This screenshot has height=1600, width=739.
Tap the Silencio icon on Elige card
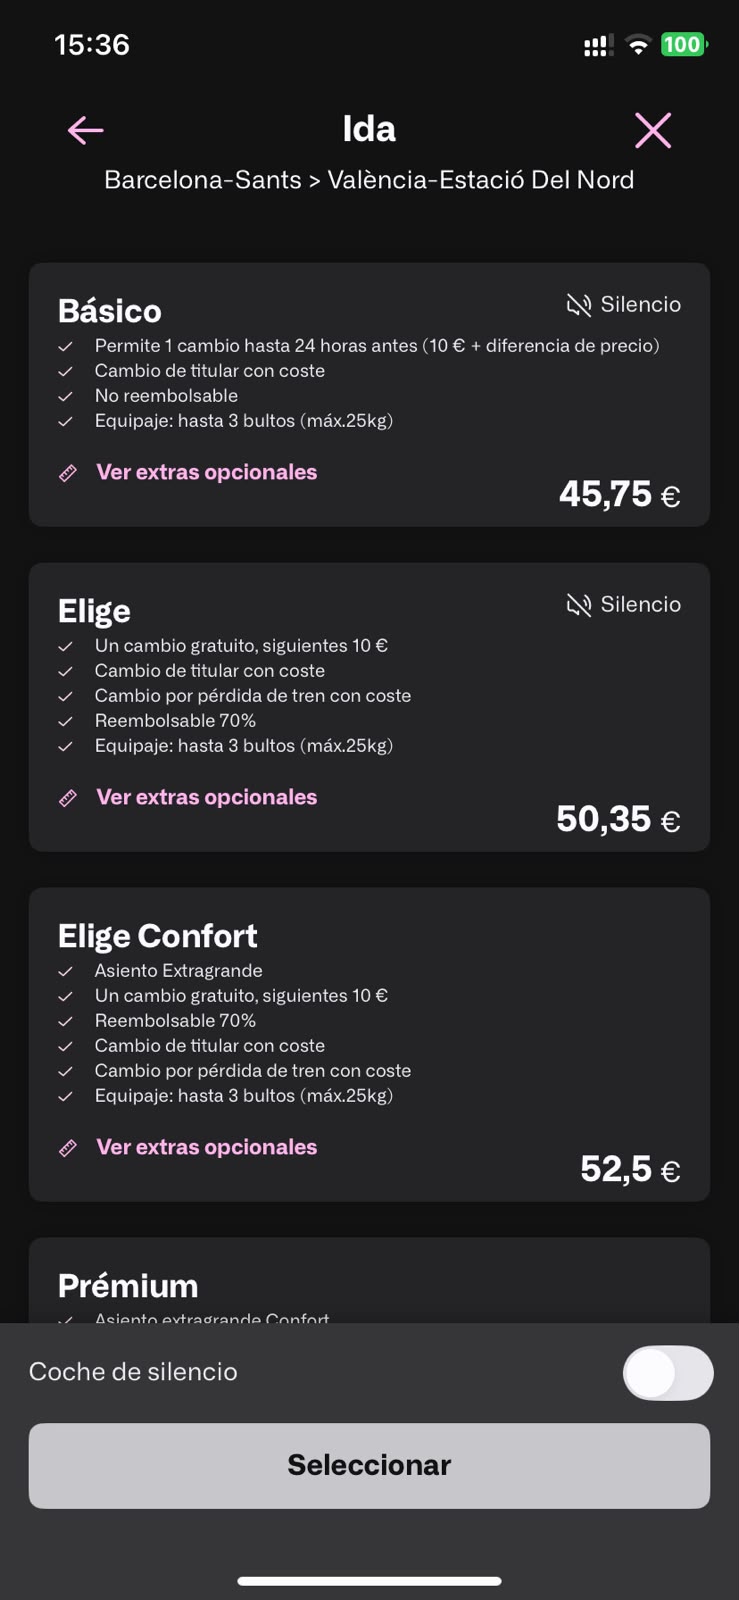point(579,605)
